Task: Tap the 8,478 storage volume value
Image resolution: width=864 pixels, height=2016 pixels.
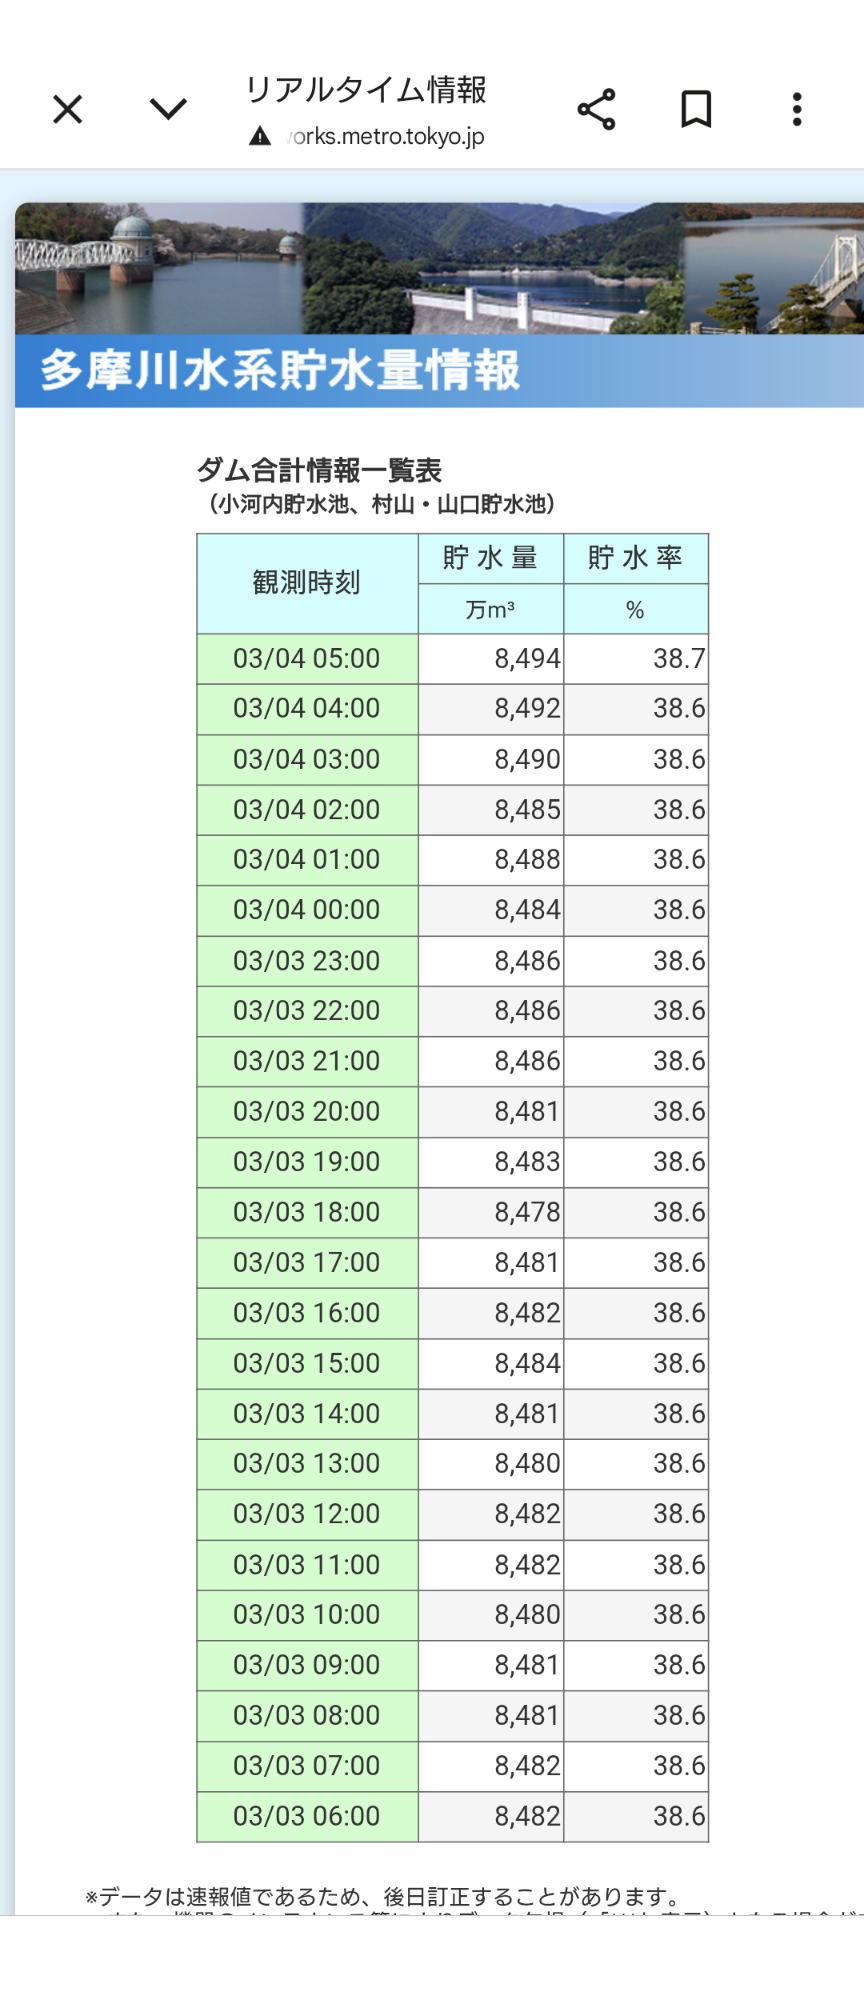Action: [x=527, y=1213]
